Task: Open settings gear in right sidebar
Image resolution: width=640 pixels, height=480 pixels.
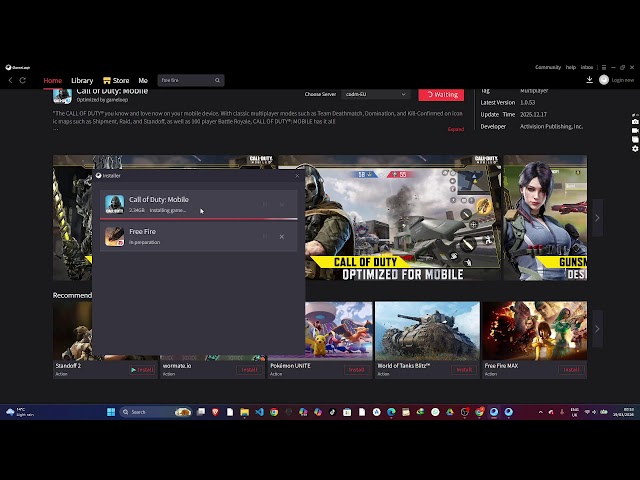Action: click(x=635, y=149)
